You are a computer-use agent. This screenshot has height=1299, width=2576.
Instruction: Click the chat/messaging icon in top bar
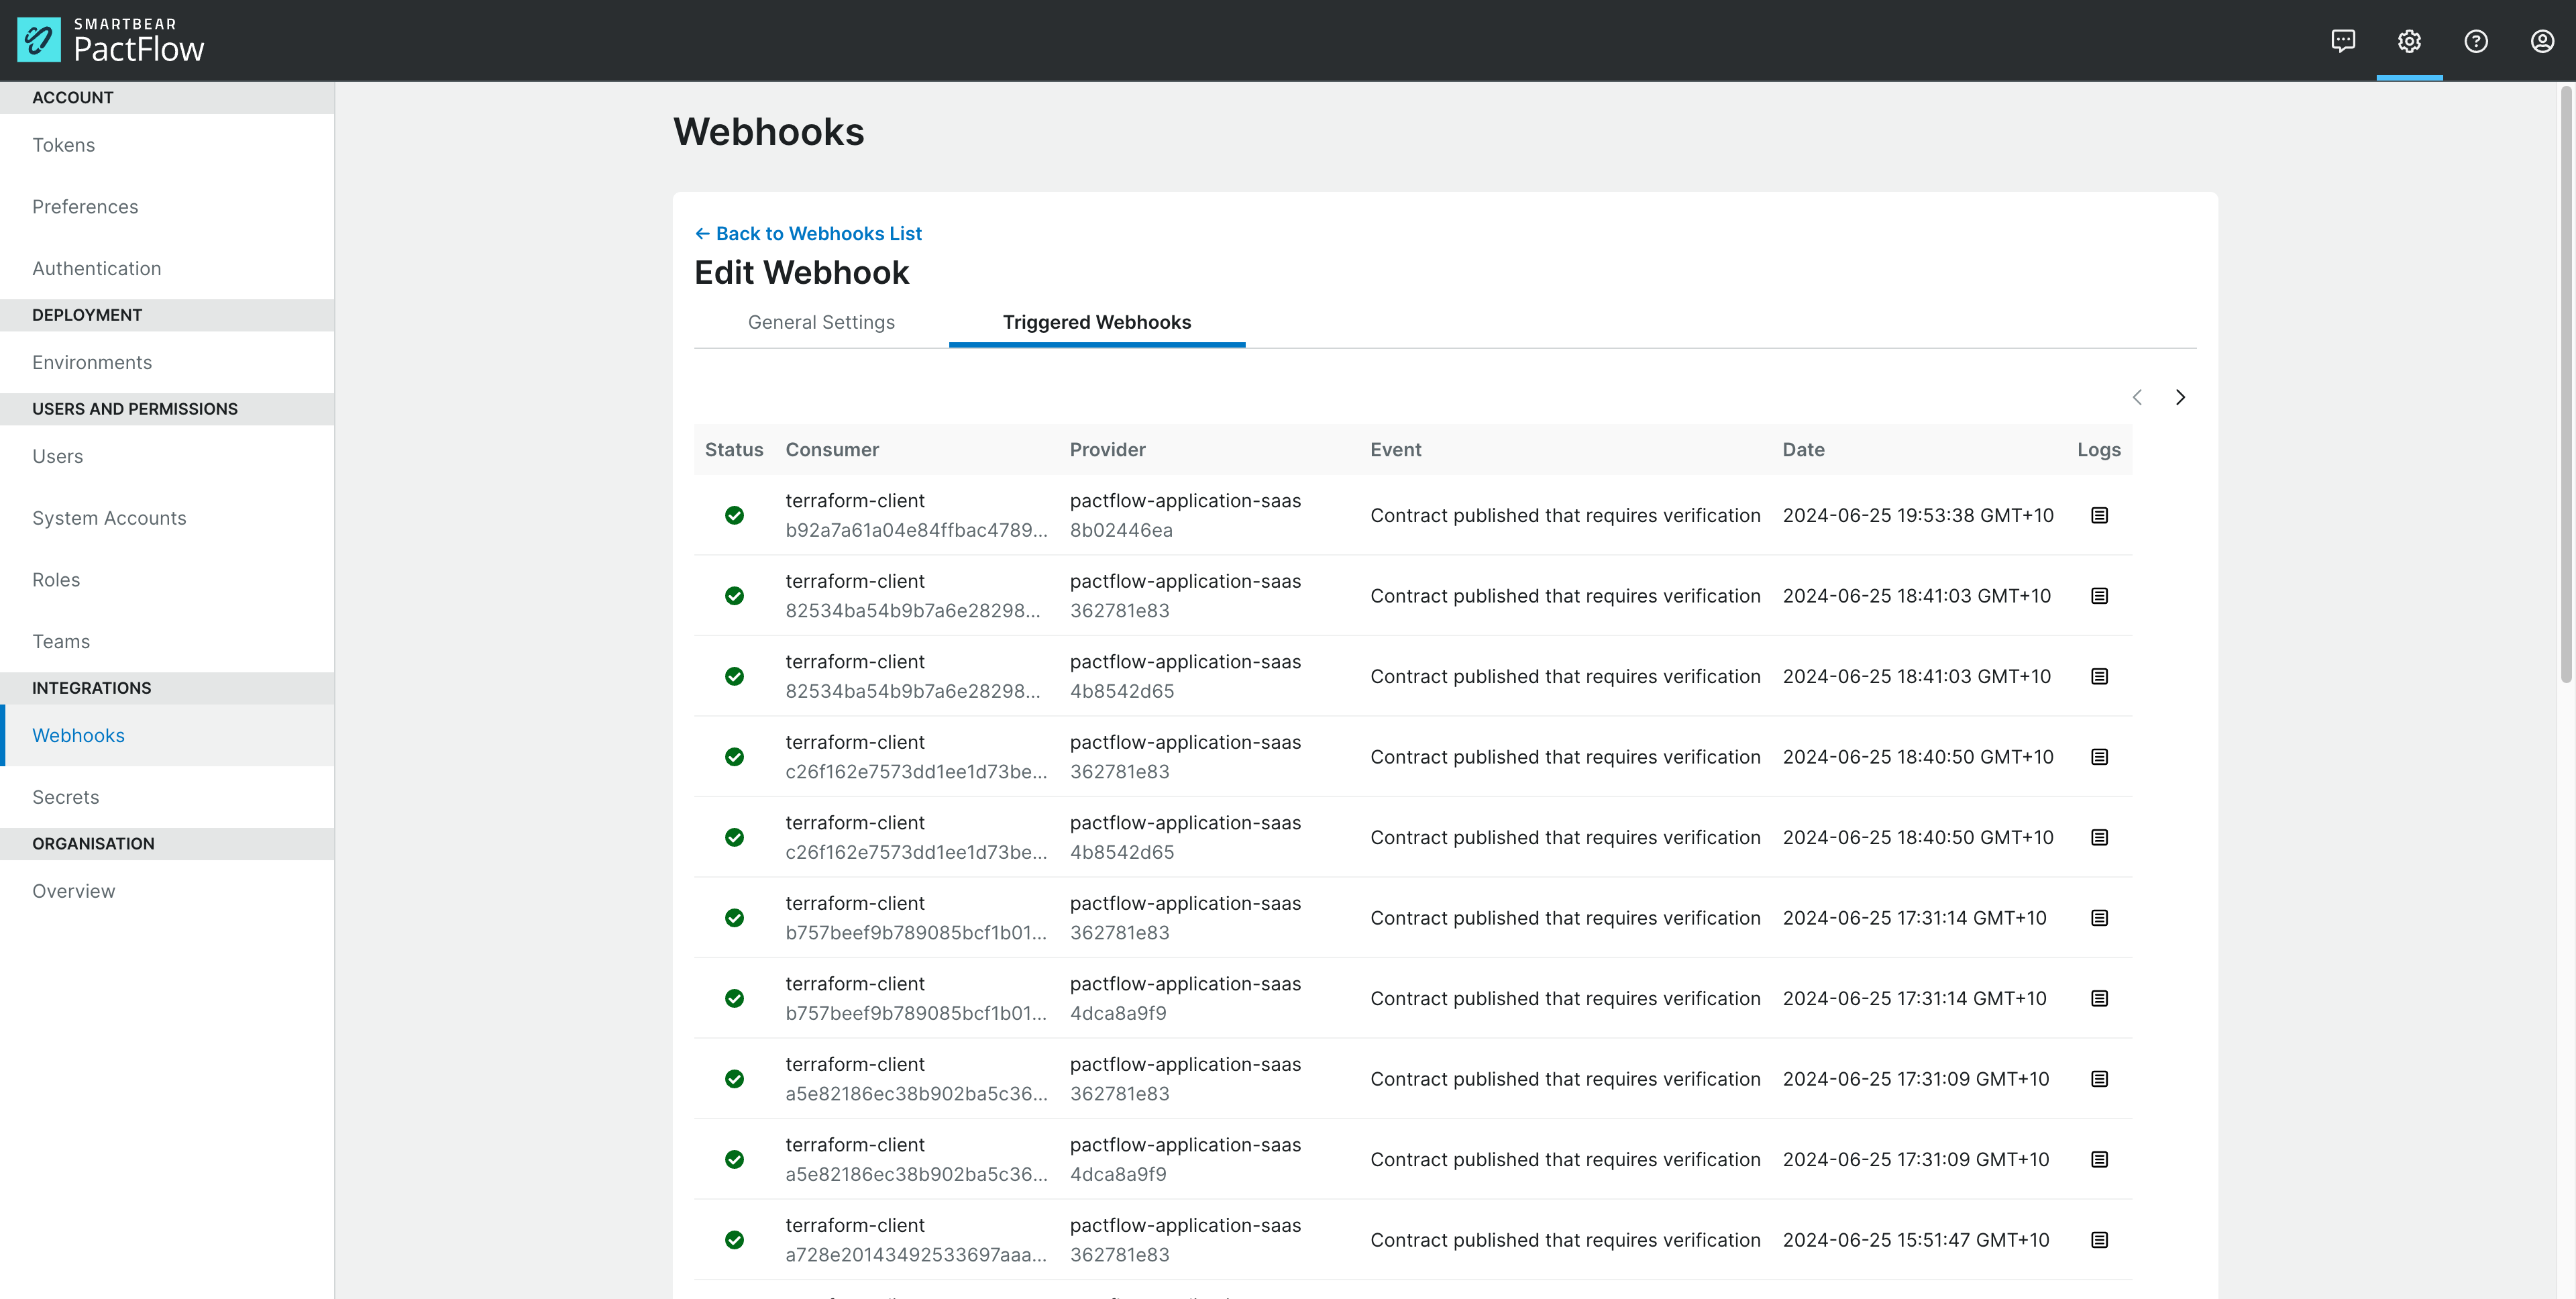coord(2344,40)
